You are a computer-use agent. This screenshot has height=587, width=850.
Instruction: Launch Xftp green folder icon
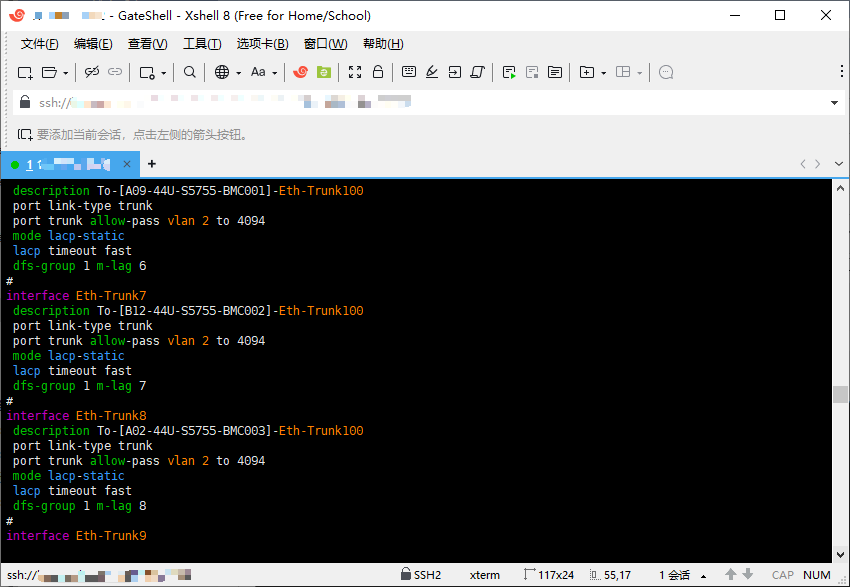pos(324,72)
